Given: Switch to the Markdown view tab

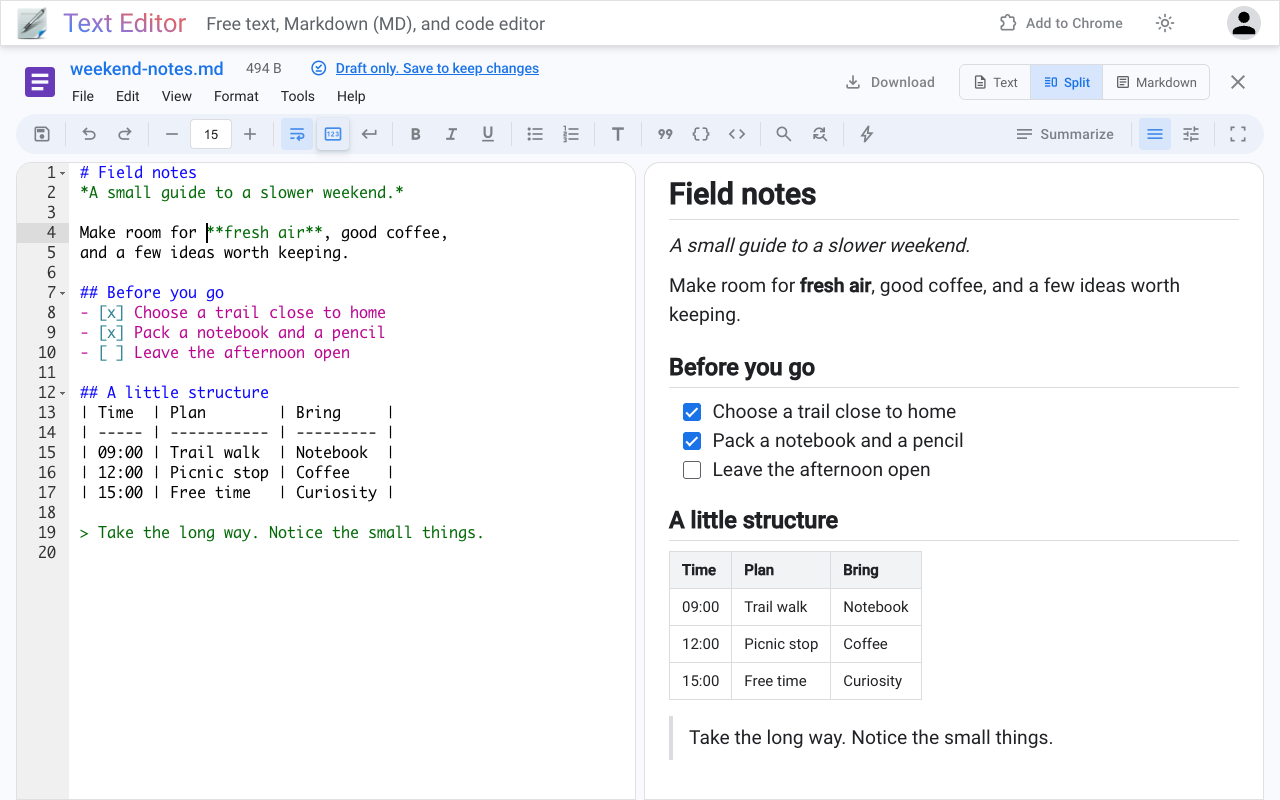Looking at the screenshot, I should tap(1156, 82).
